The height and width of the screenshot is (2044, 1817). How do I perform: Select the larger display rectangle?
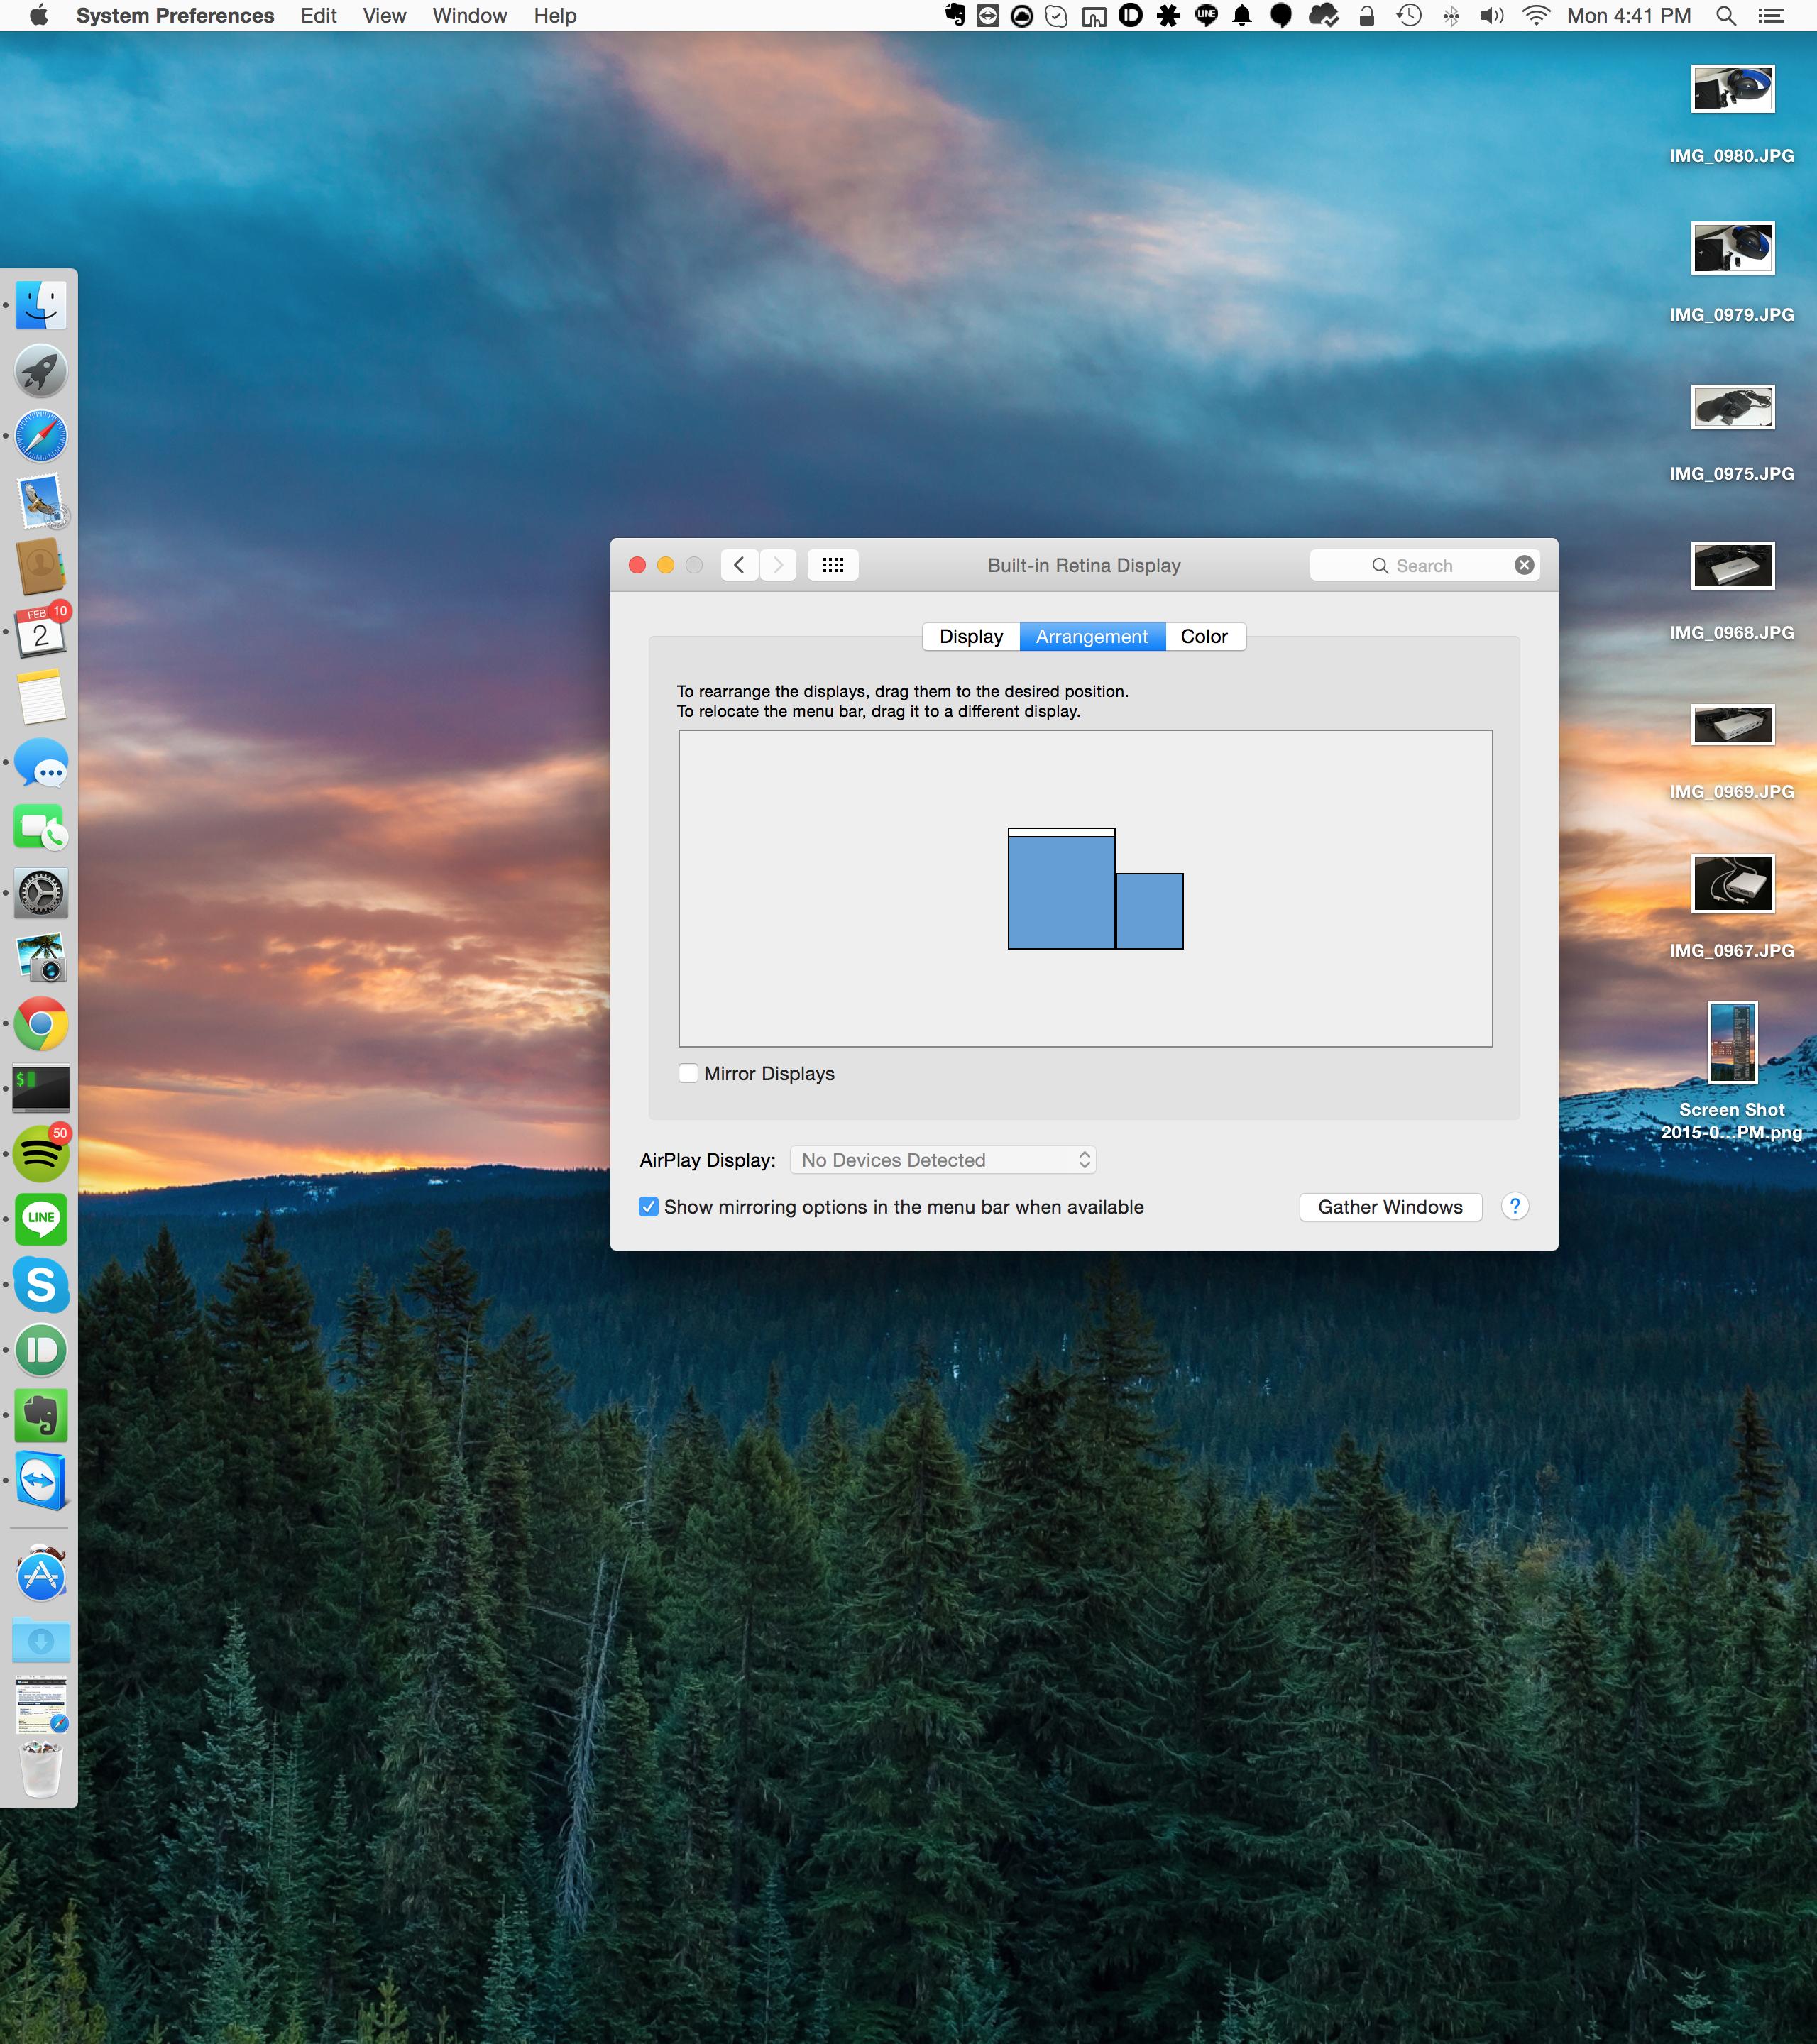point(1061,893)
